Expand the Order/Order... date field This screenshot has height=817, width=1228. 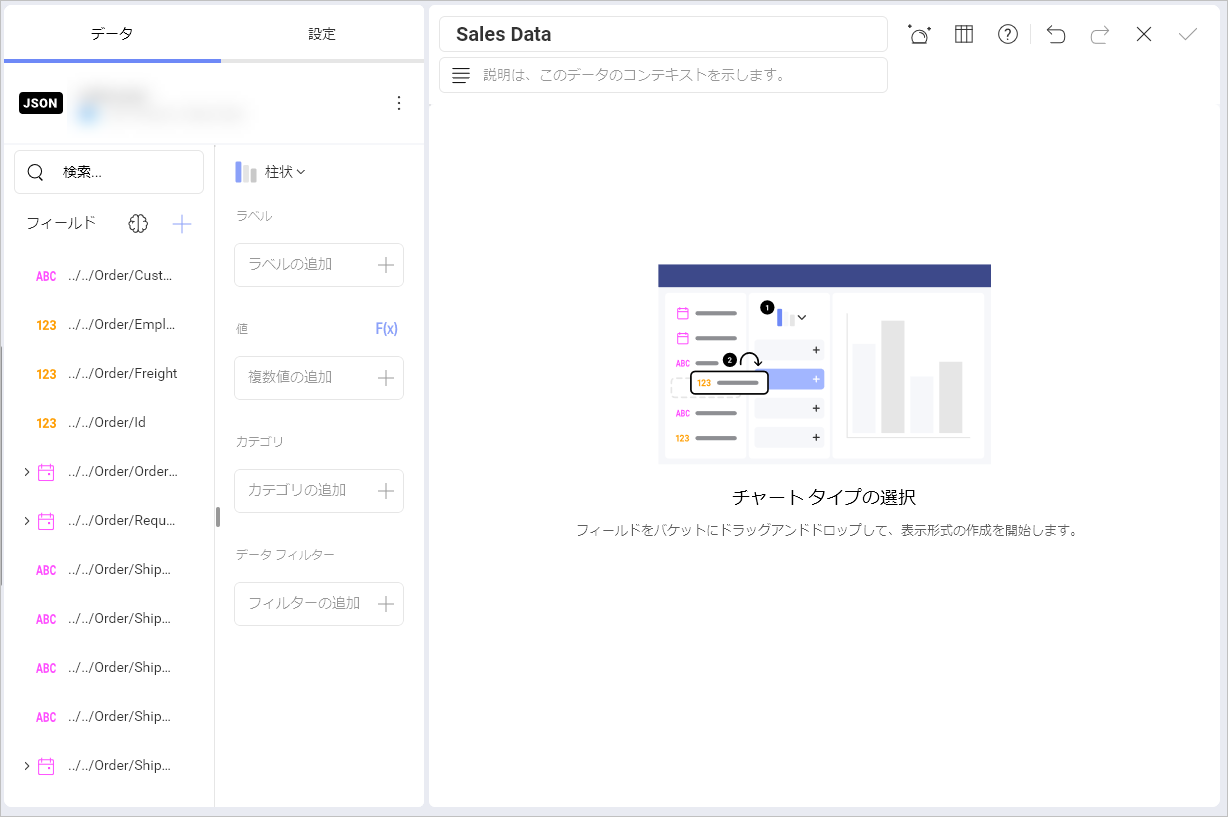(x=26, y=472)
